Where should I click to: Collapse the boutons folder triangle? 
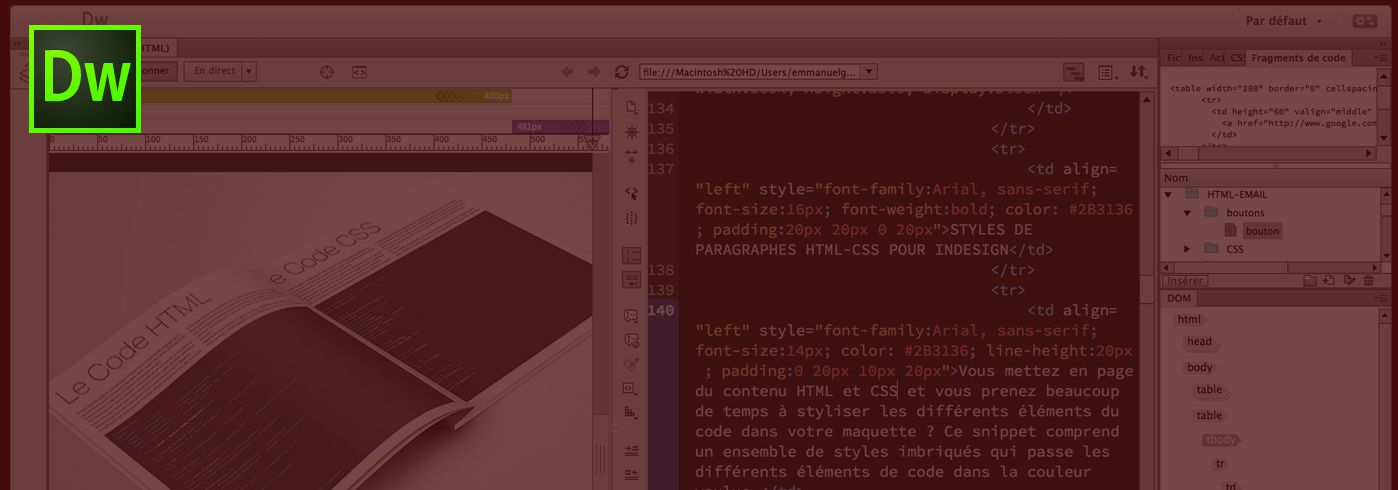click(x=1188, y=213)
